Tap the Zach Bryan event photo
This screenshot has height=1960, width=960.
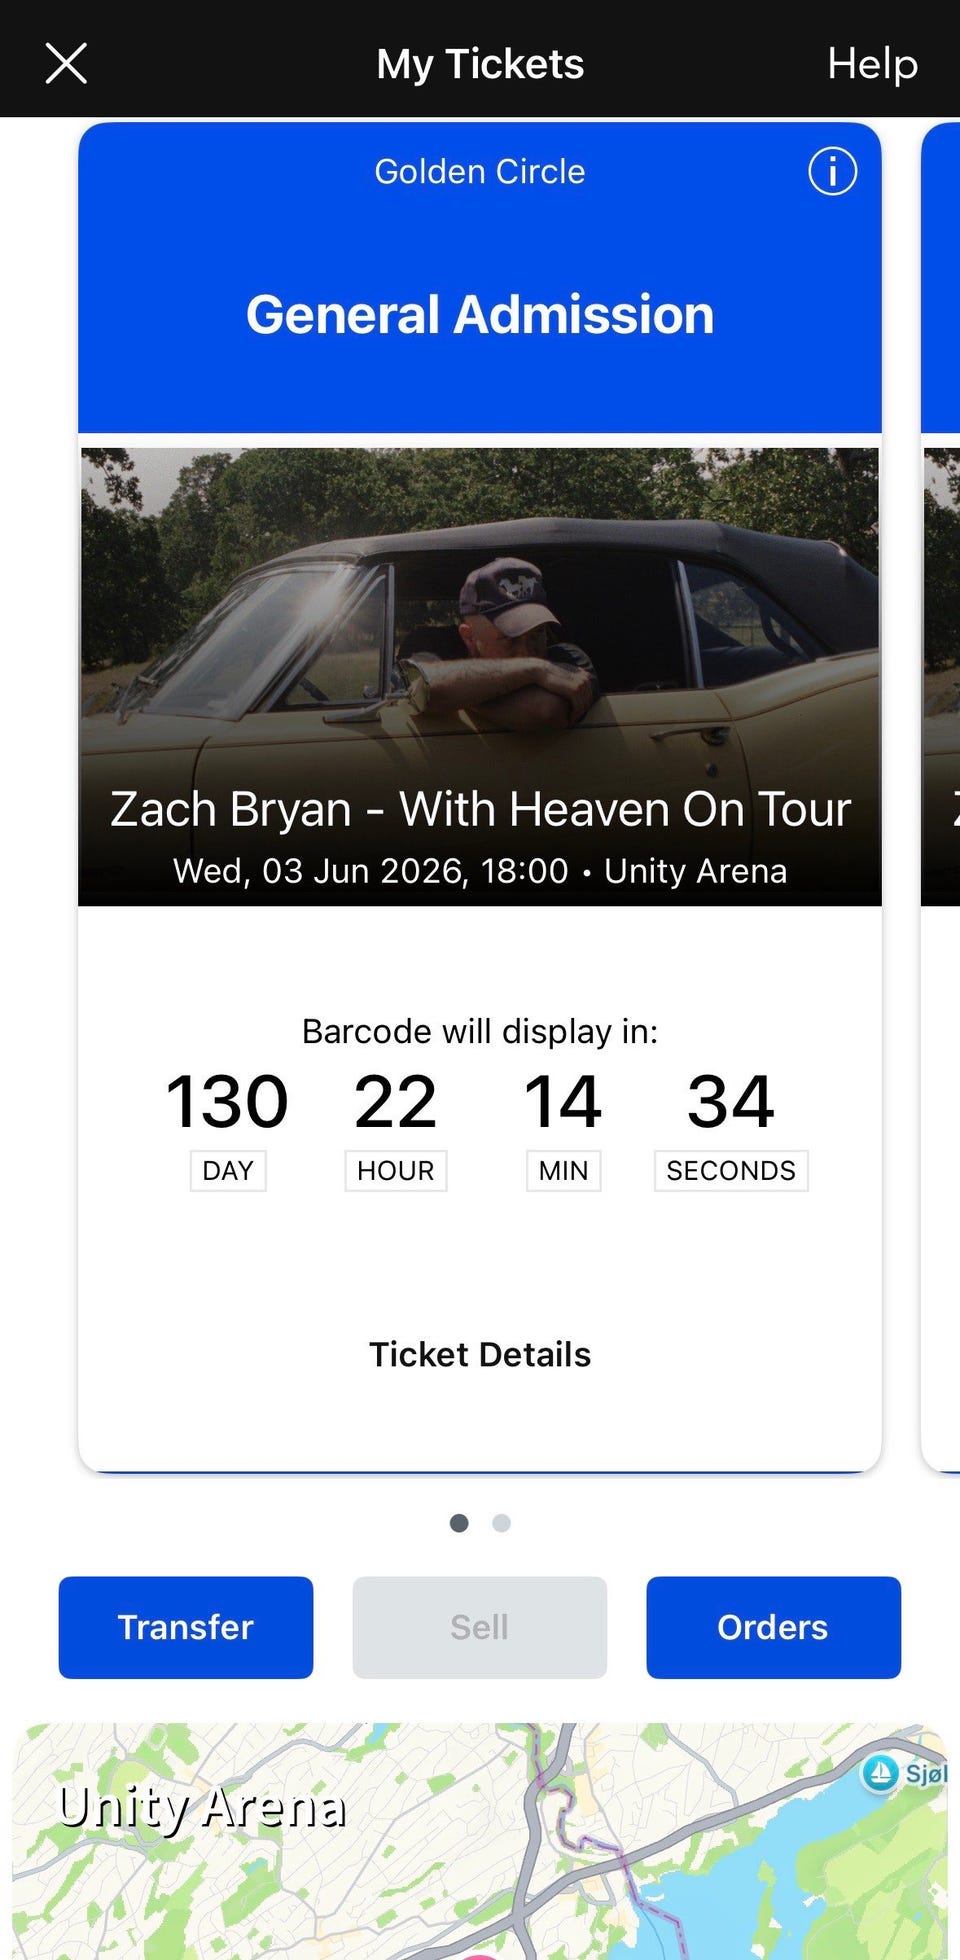(x=480, y=620)
